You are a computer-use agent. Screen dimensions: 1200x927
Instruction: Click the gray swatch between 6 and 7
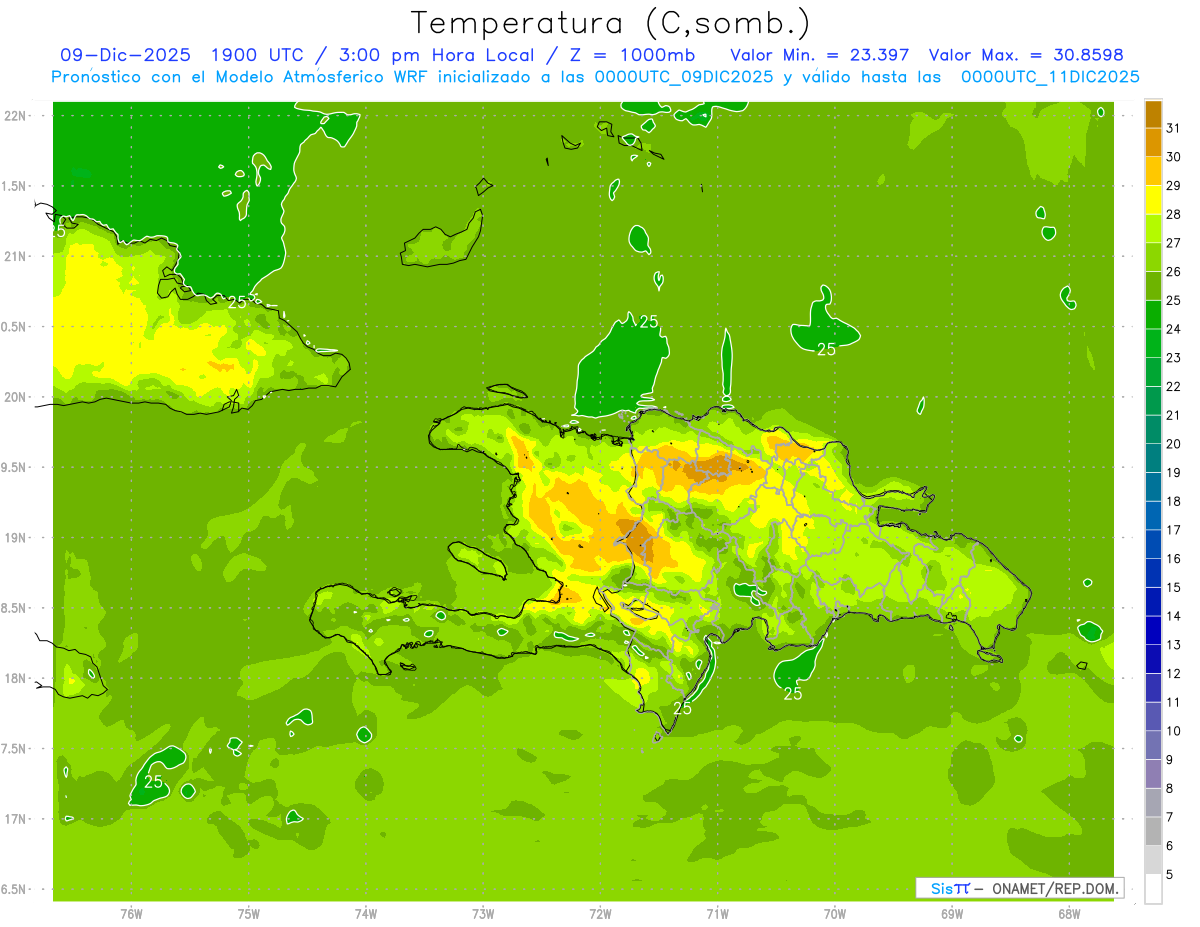pyautogui.click(x=1153, y=831)
